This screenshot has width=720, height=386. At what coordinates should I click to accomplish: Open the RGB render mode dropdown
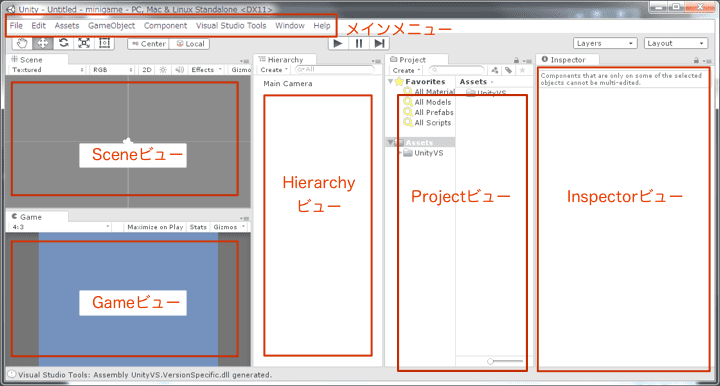click(113, 70)
